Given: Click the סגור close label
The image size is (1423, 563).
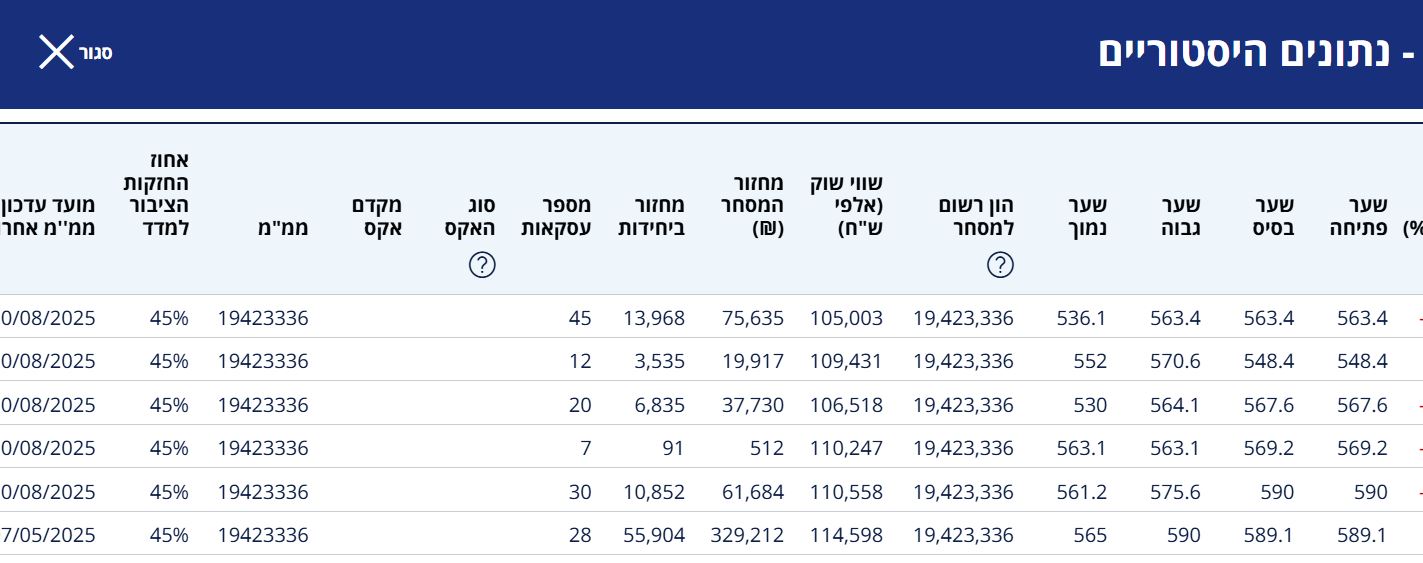Looking at the screenshot, I should pos(96,53).
